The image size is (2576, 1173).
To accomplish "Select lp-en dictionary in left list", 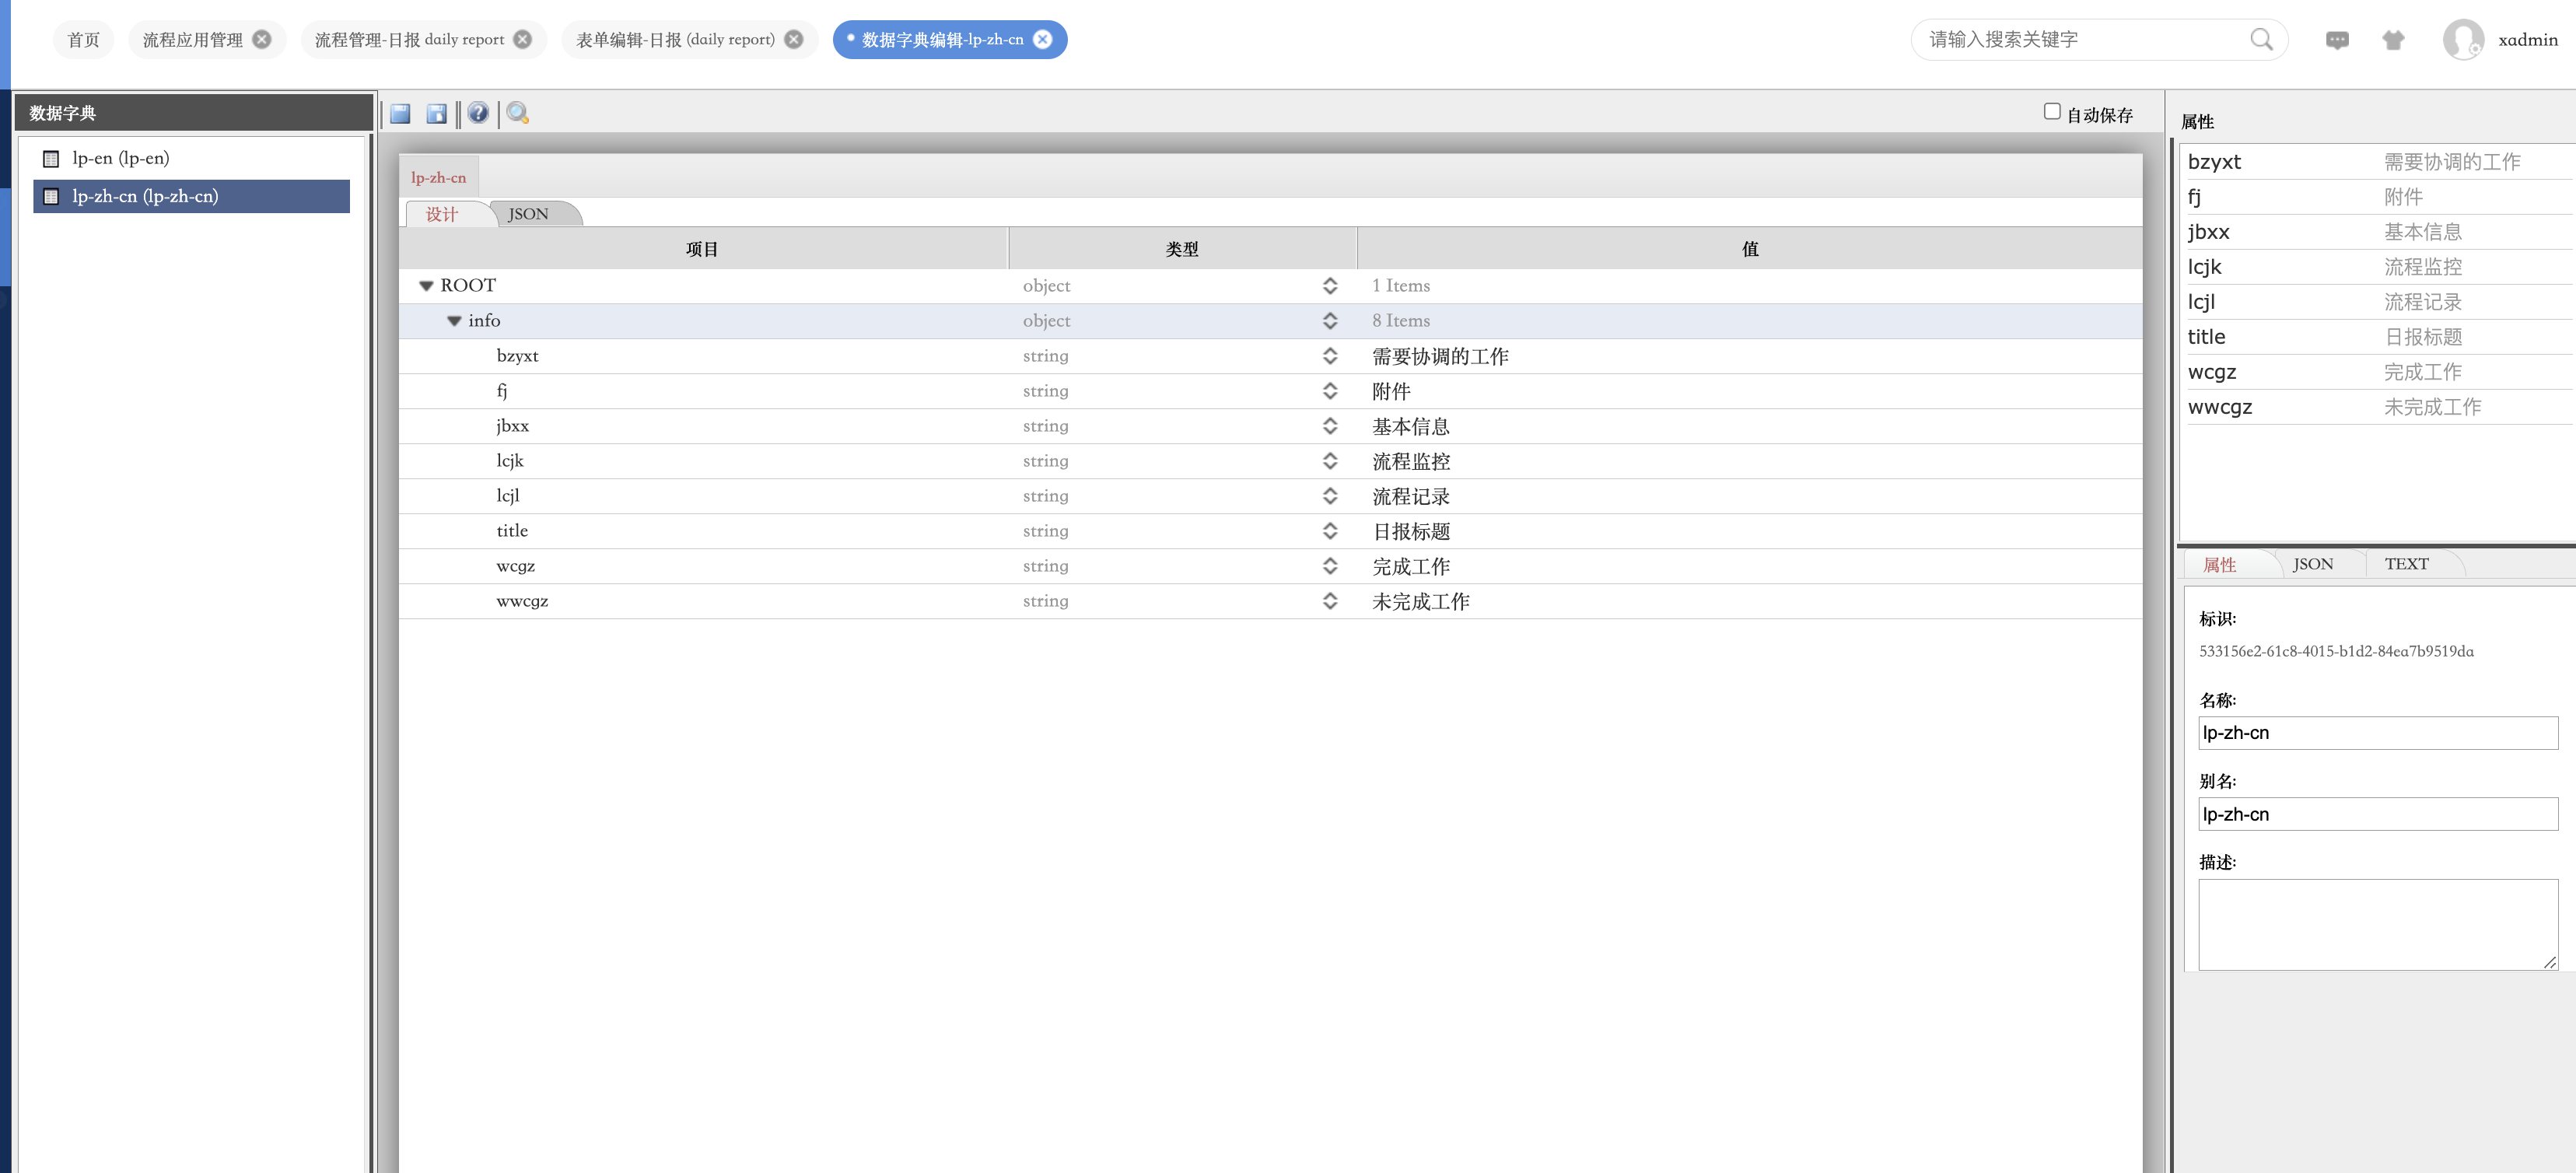I will [120, 158].
